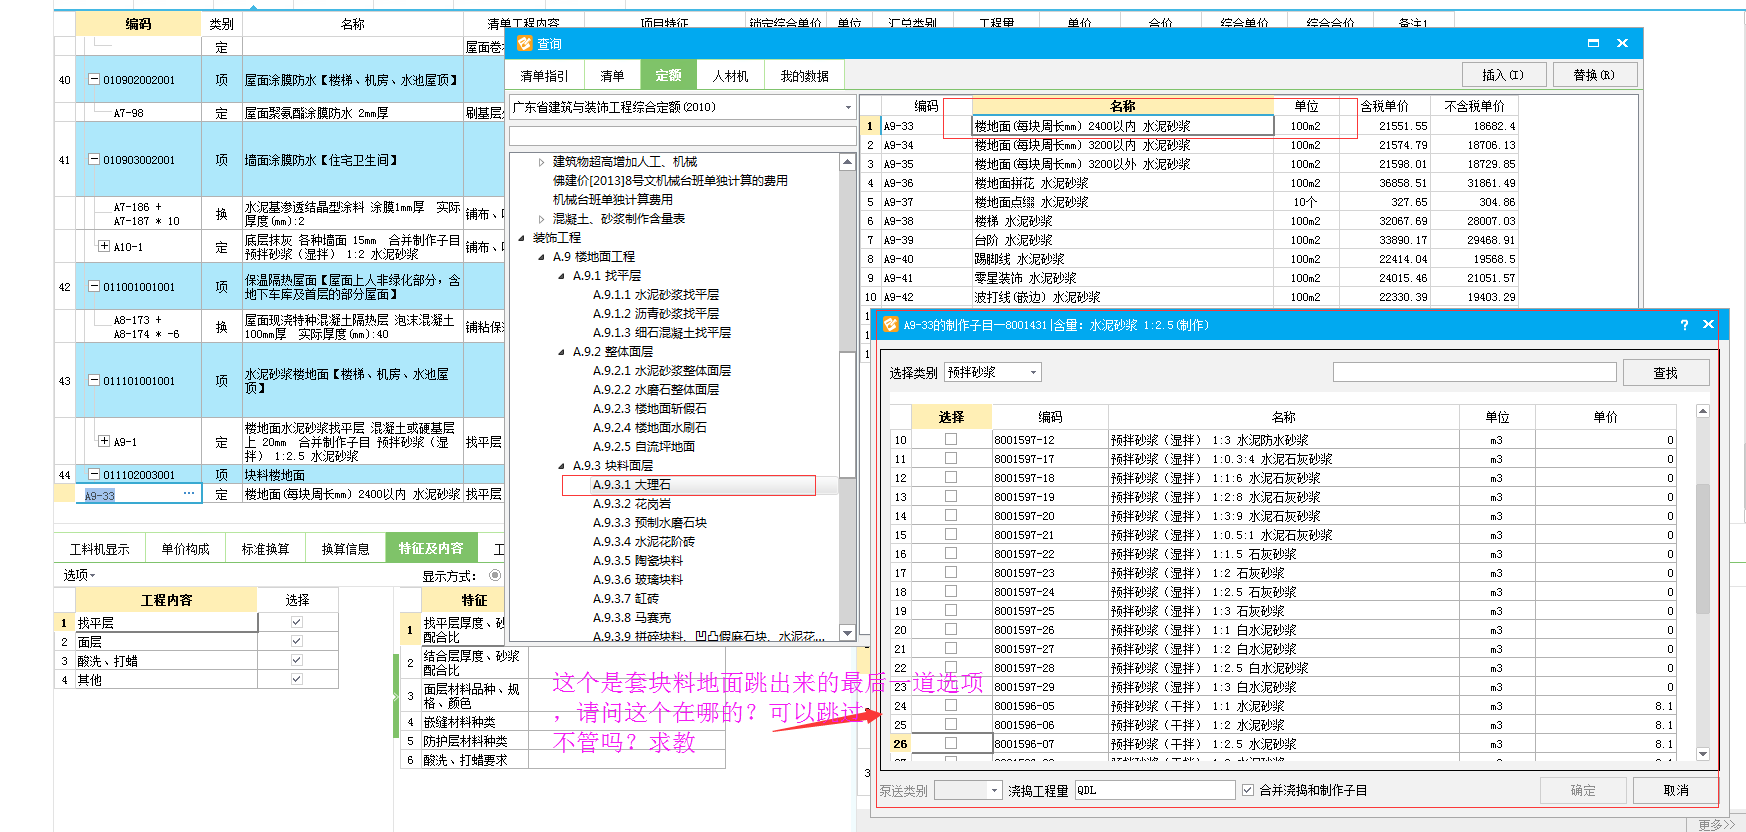1746x832 pixels.
Task: Click the chapter tree scroll-up arrow
Action: (847, 162)
